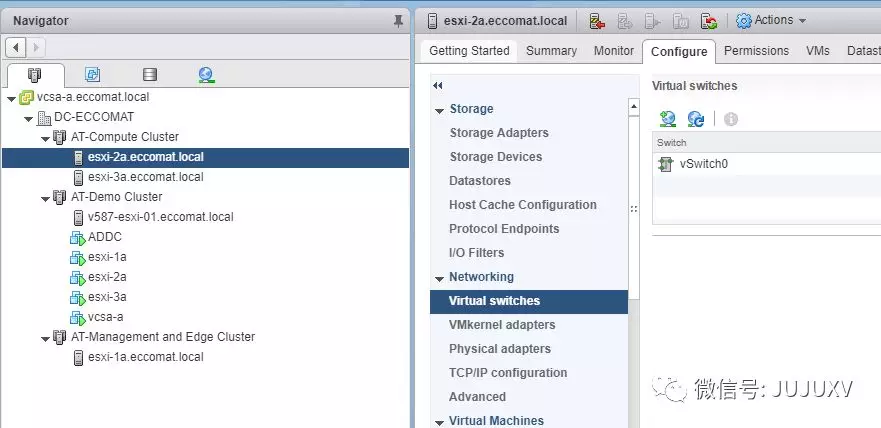The image size is (881, 428).
Task: Pin the Navigator panel
Action: point(399,20)
